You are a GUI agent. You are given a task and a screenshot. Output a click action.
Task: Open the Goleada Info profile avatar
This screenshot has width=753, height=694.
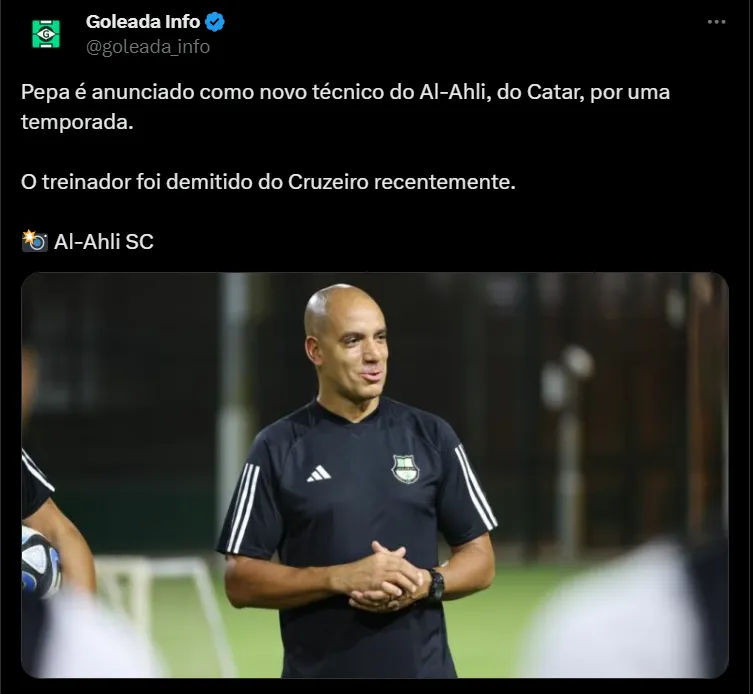tap(46, 34)
